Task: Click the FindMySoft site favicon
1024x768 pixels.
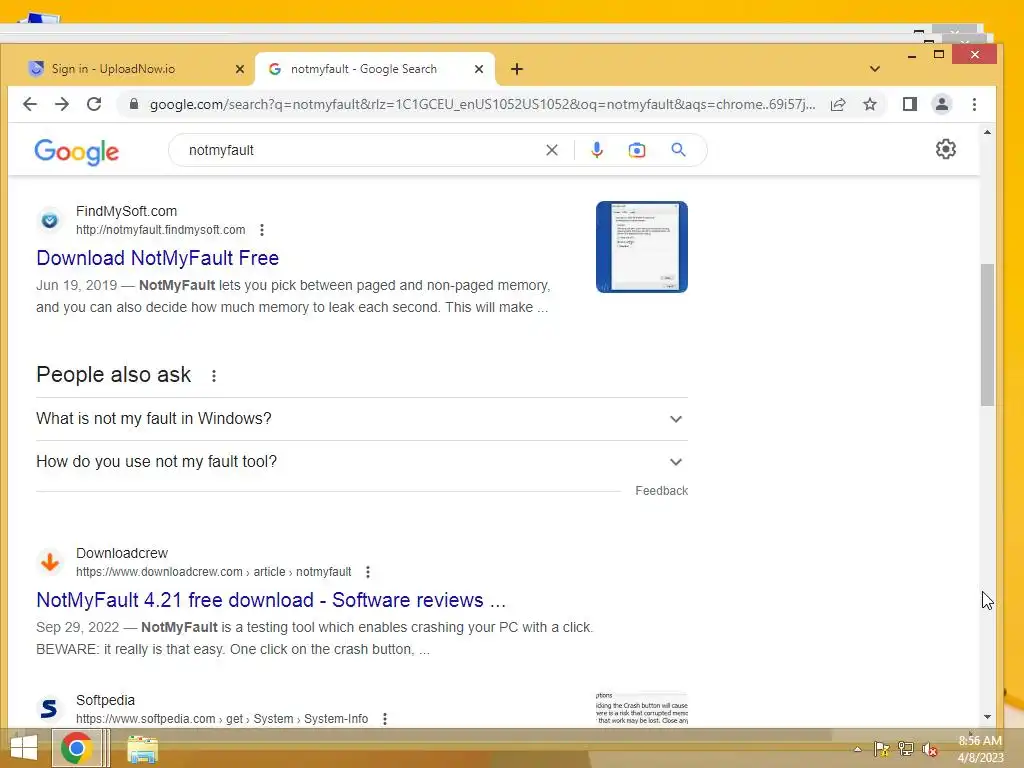Action: [x=50, y=221]
